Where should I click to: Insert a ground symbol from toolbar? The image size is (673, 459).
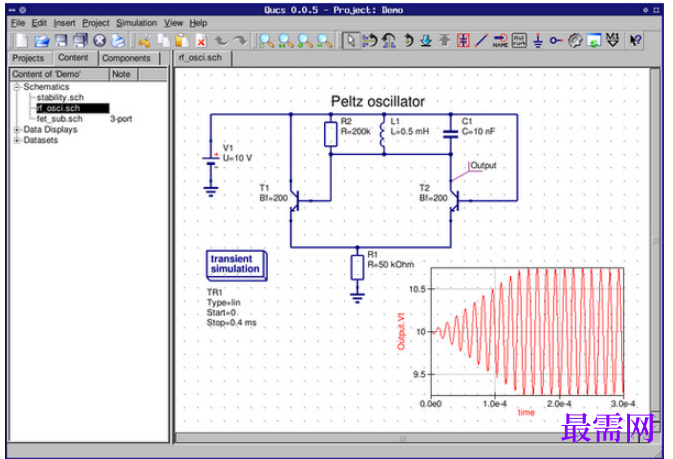538,40
